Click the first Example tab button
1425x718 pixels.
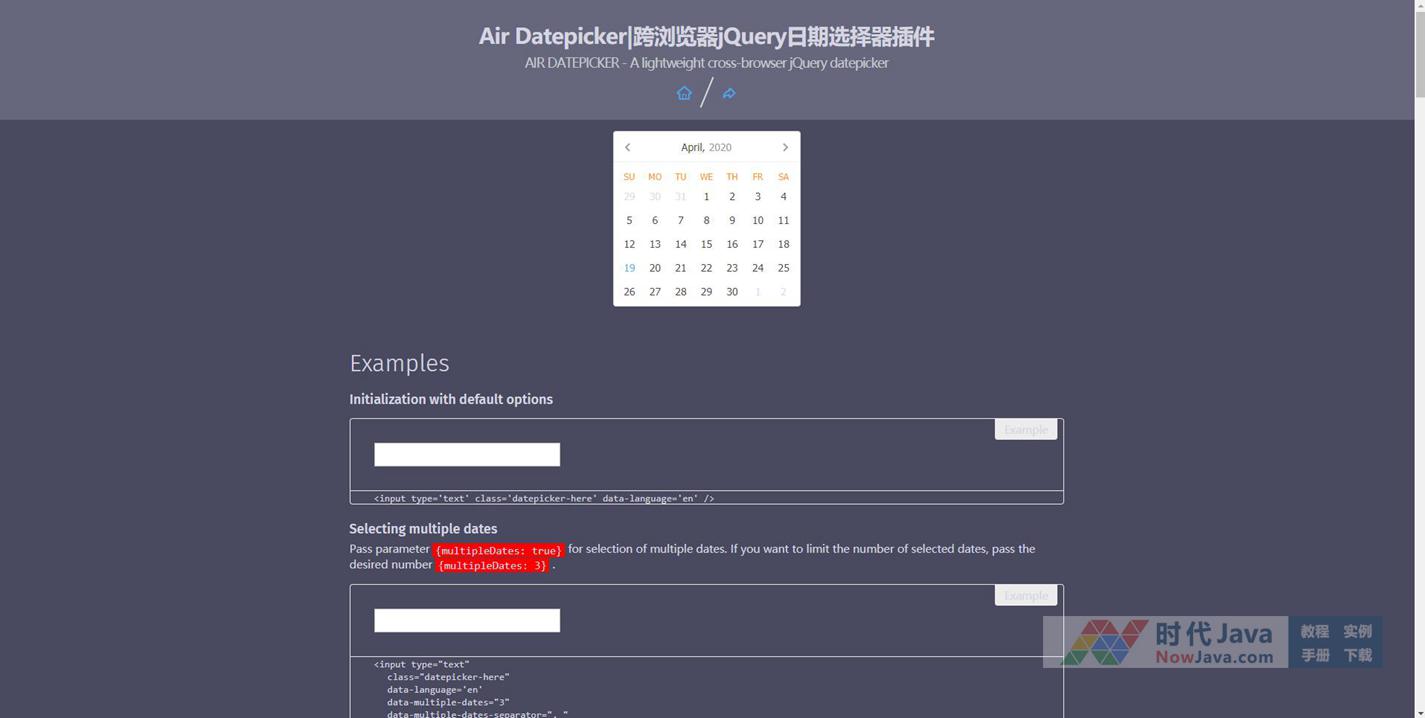(x=1025, y=429)
